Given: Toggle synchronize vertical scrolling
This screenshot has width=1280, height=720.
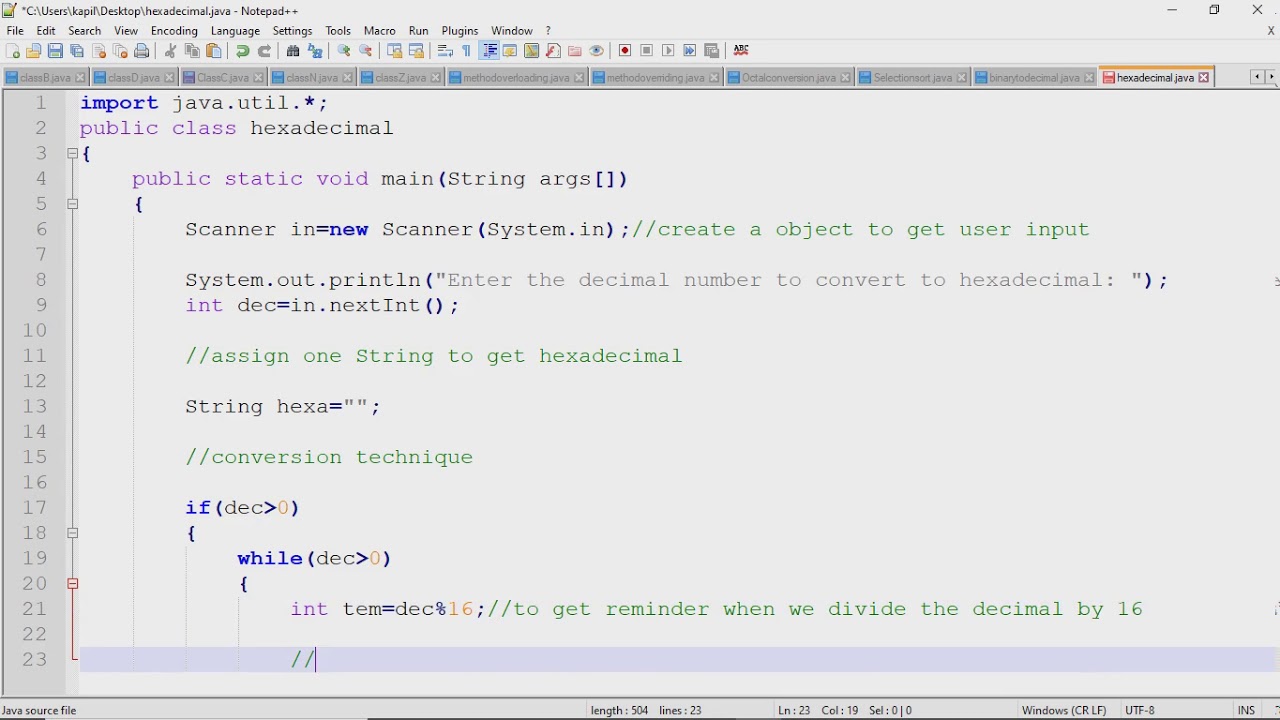Looking at the screenshot, I should [394, 51].
